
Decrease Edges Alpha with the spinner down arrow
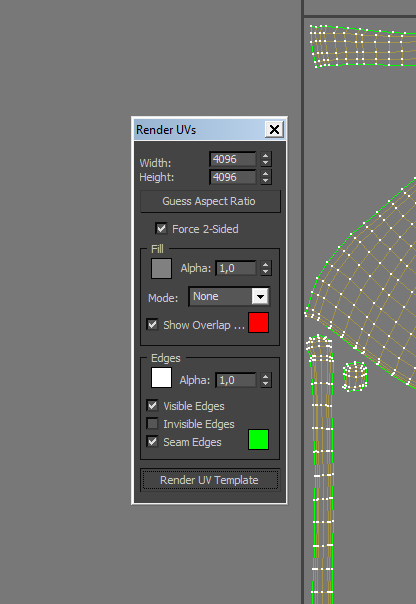tap(266, 384)
